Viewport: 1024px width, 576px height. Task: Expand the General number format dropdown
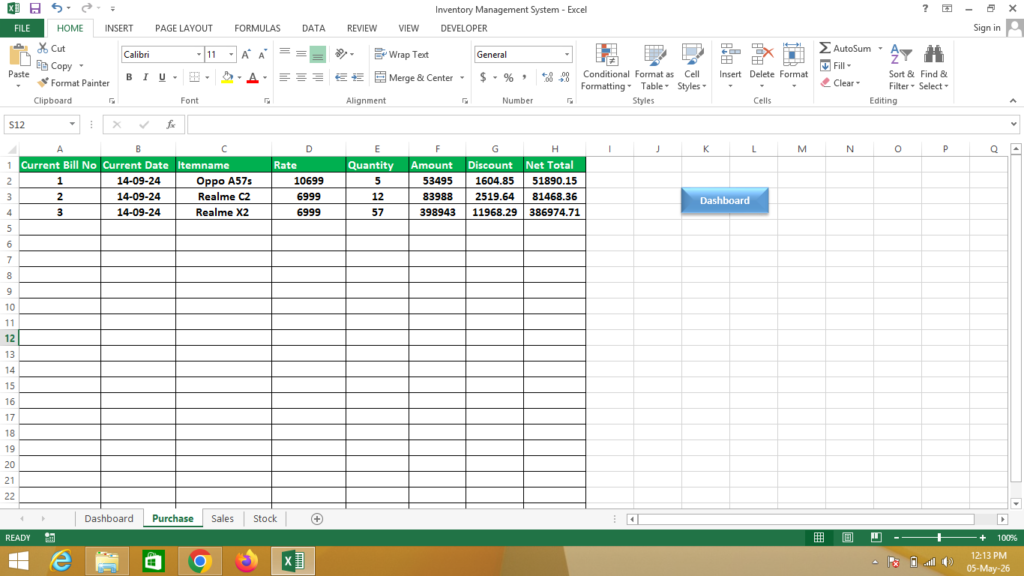pos(566,55)
